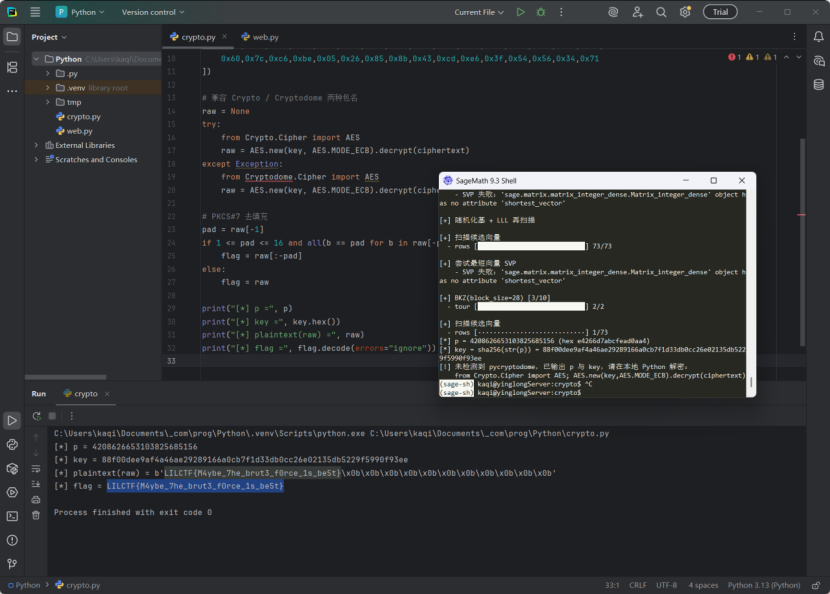Run the current file with the green play icon
This screenshot has width=830, height=594.
[x=520, y=12]
